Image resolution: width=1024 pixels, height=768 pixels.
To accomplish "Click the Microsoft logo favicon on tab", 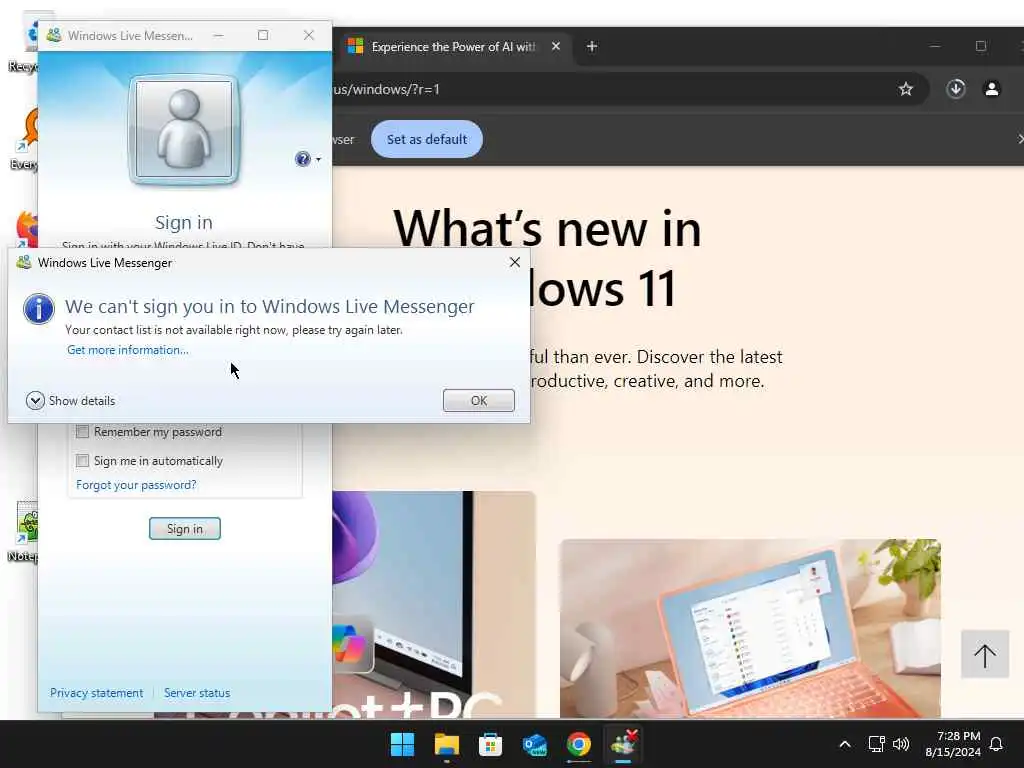I will click(355, 46).
